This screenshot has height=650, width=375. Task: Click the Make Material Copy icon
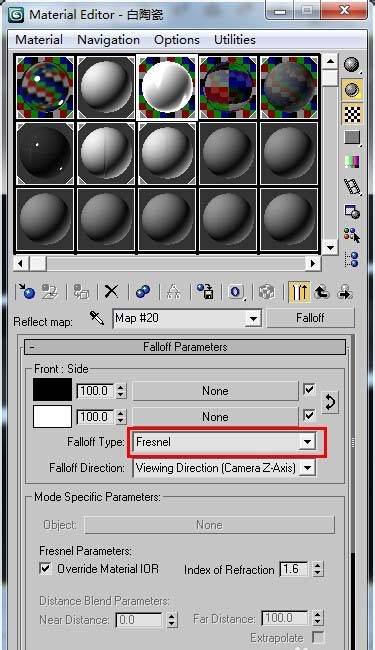(x=143, y=292)
